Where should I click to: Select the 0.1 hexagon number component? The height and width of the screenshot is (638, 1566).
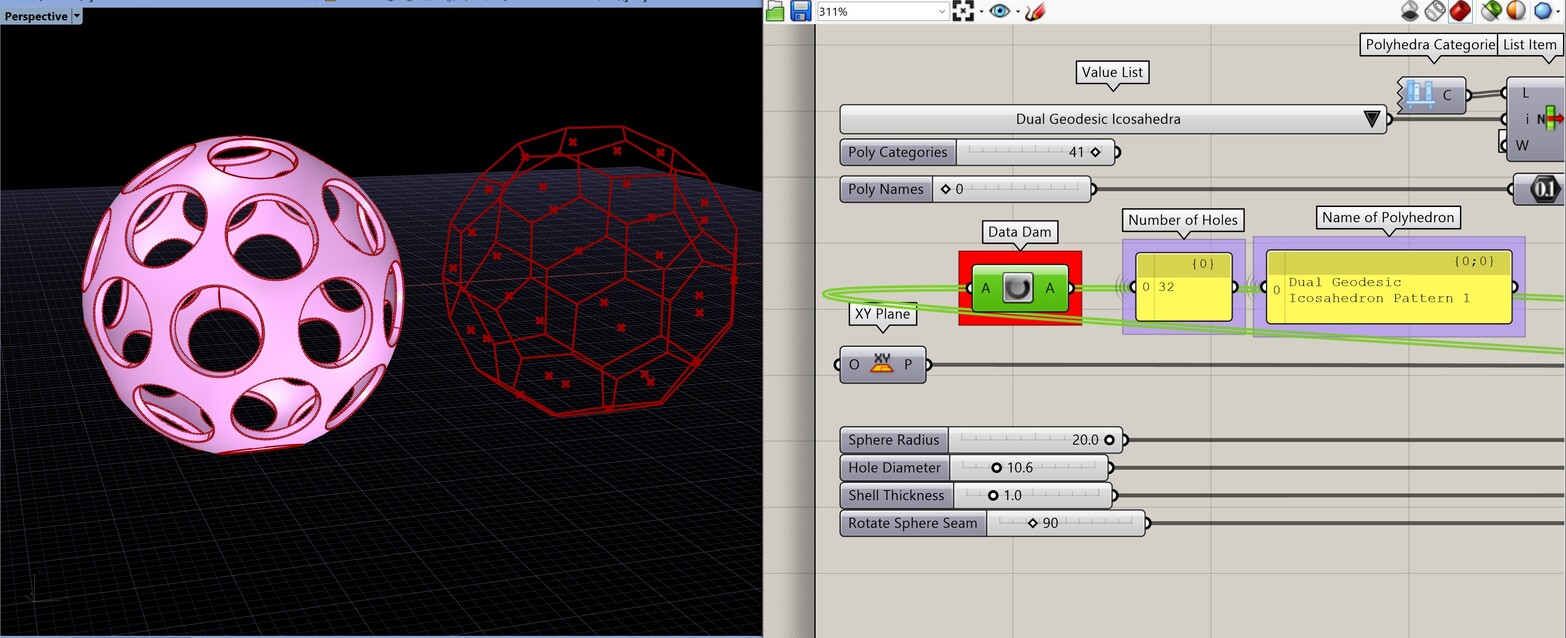tap(1545, 189)
